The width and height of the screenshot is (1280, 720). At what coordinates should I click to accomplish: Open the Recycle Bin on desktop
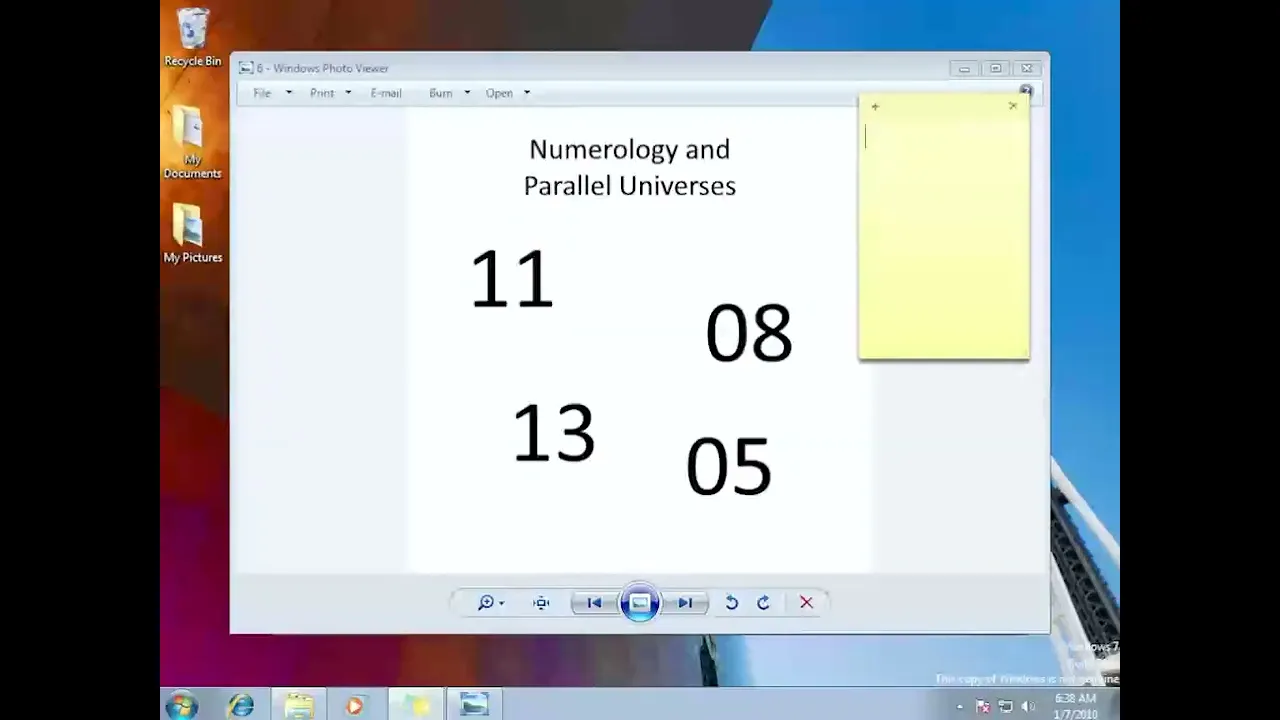[192, 37]
